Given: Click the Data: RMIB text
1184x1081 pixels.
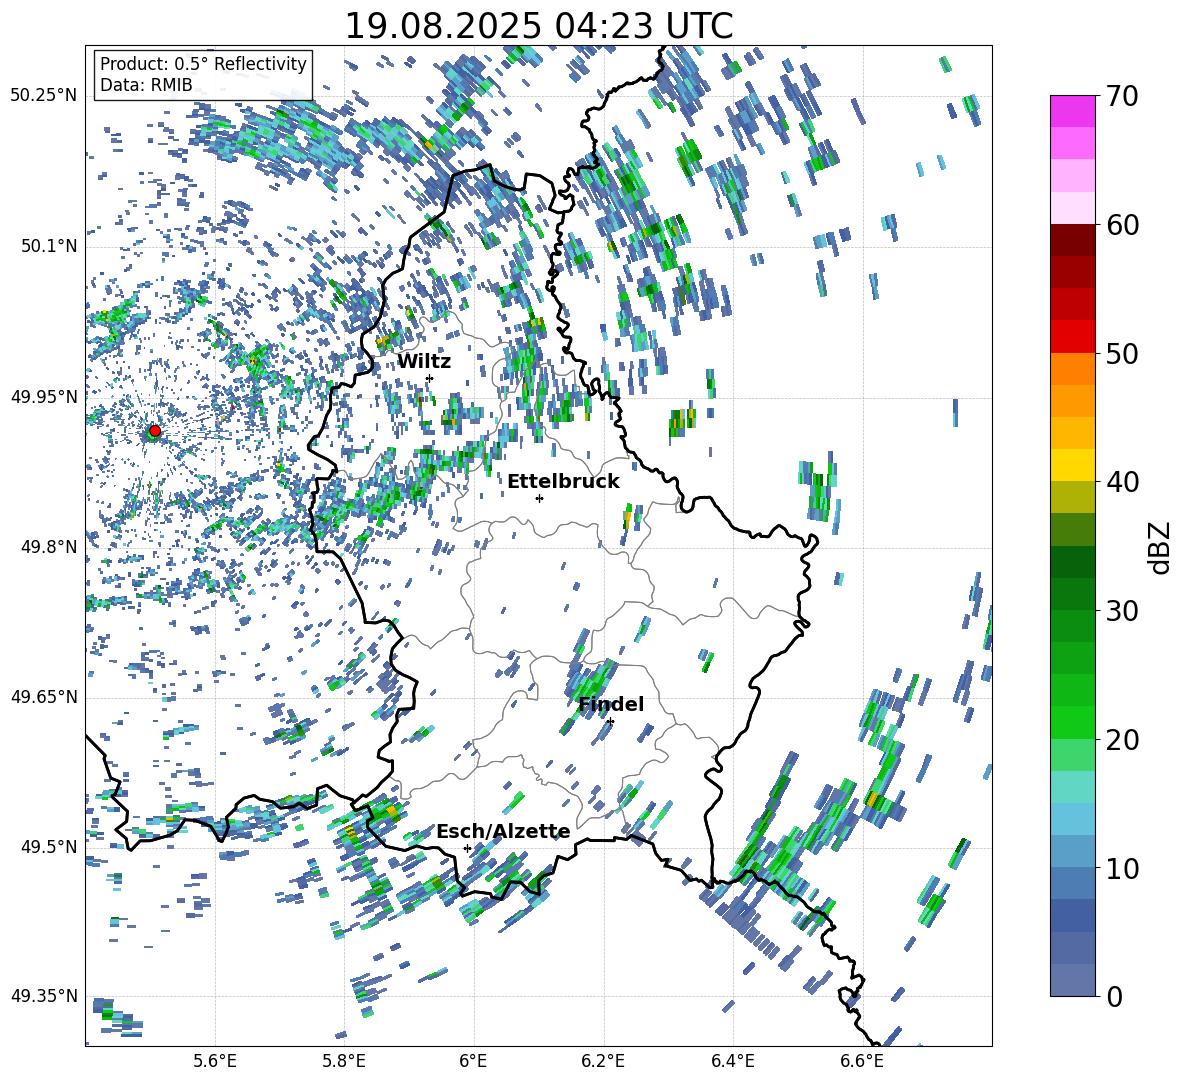Looking at the screenshot, I should pos(146,85).
